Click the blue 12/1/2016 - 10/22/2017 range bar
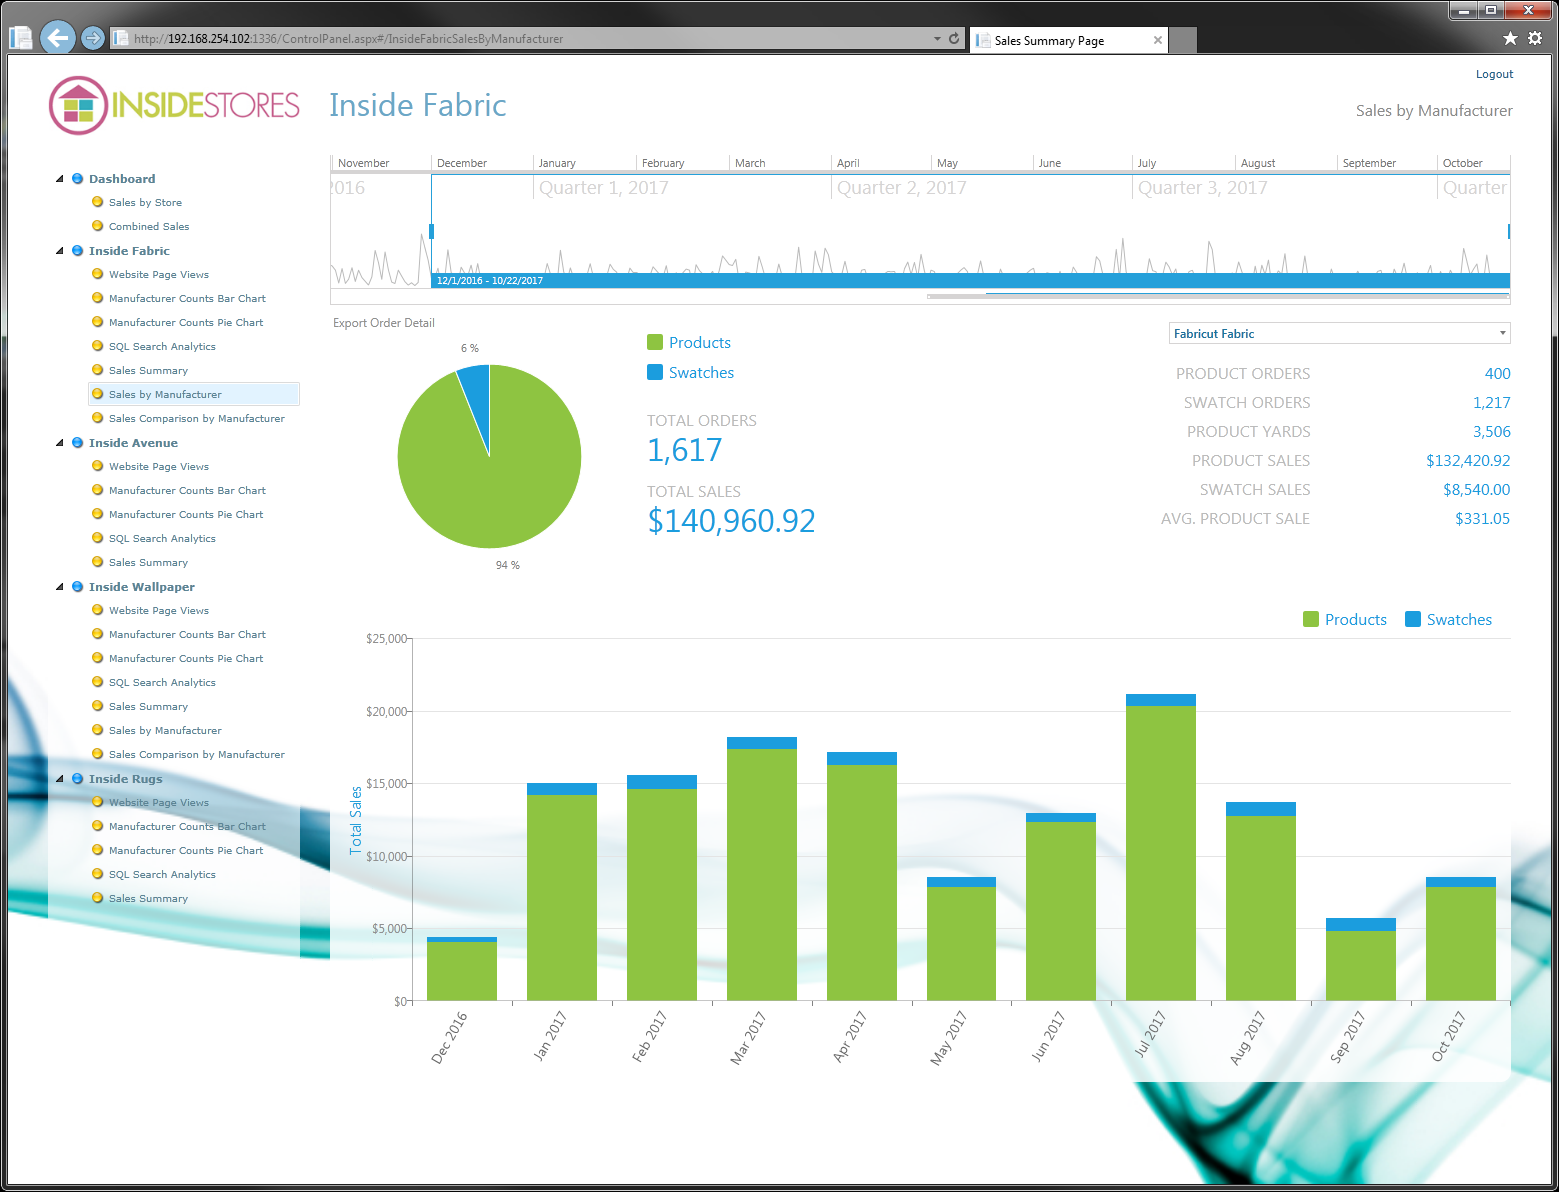 (x=970, y=281)
